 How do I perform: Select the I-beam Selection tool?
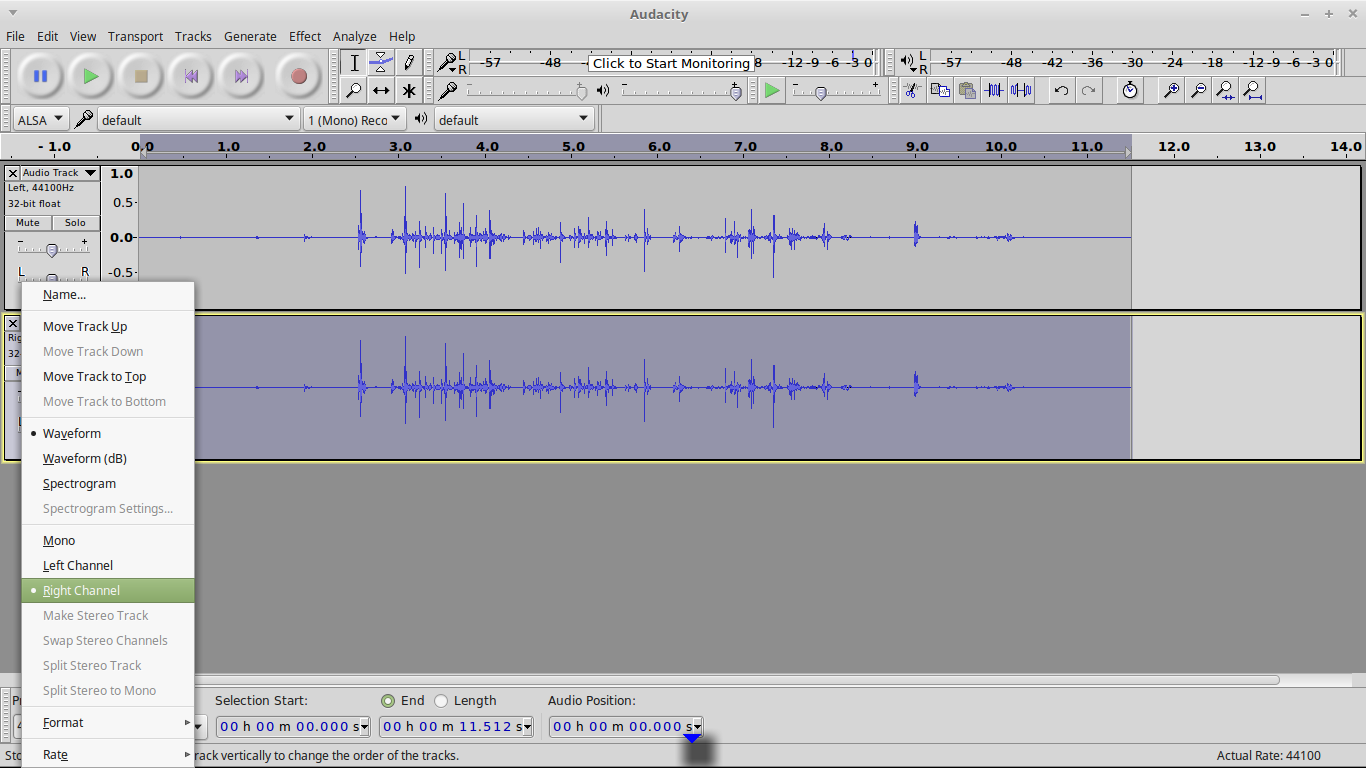(x=354, y=63)
